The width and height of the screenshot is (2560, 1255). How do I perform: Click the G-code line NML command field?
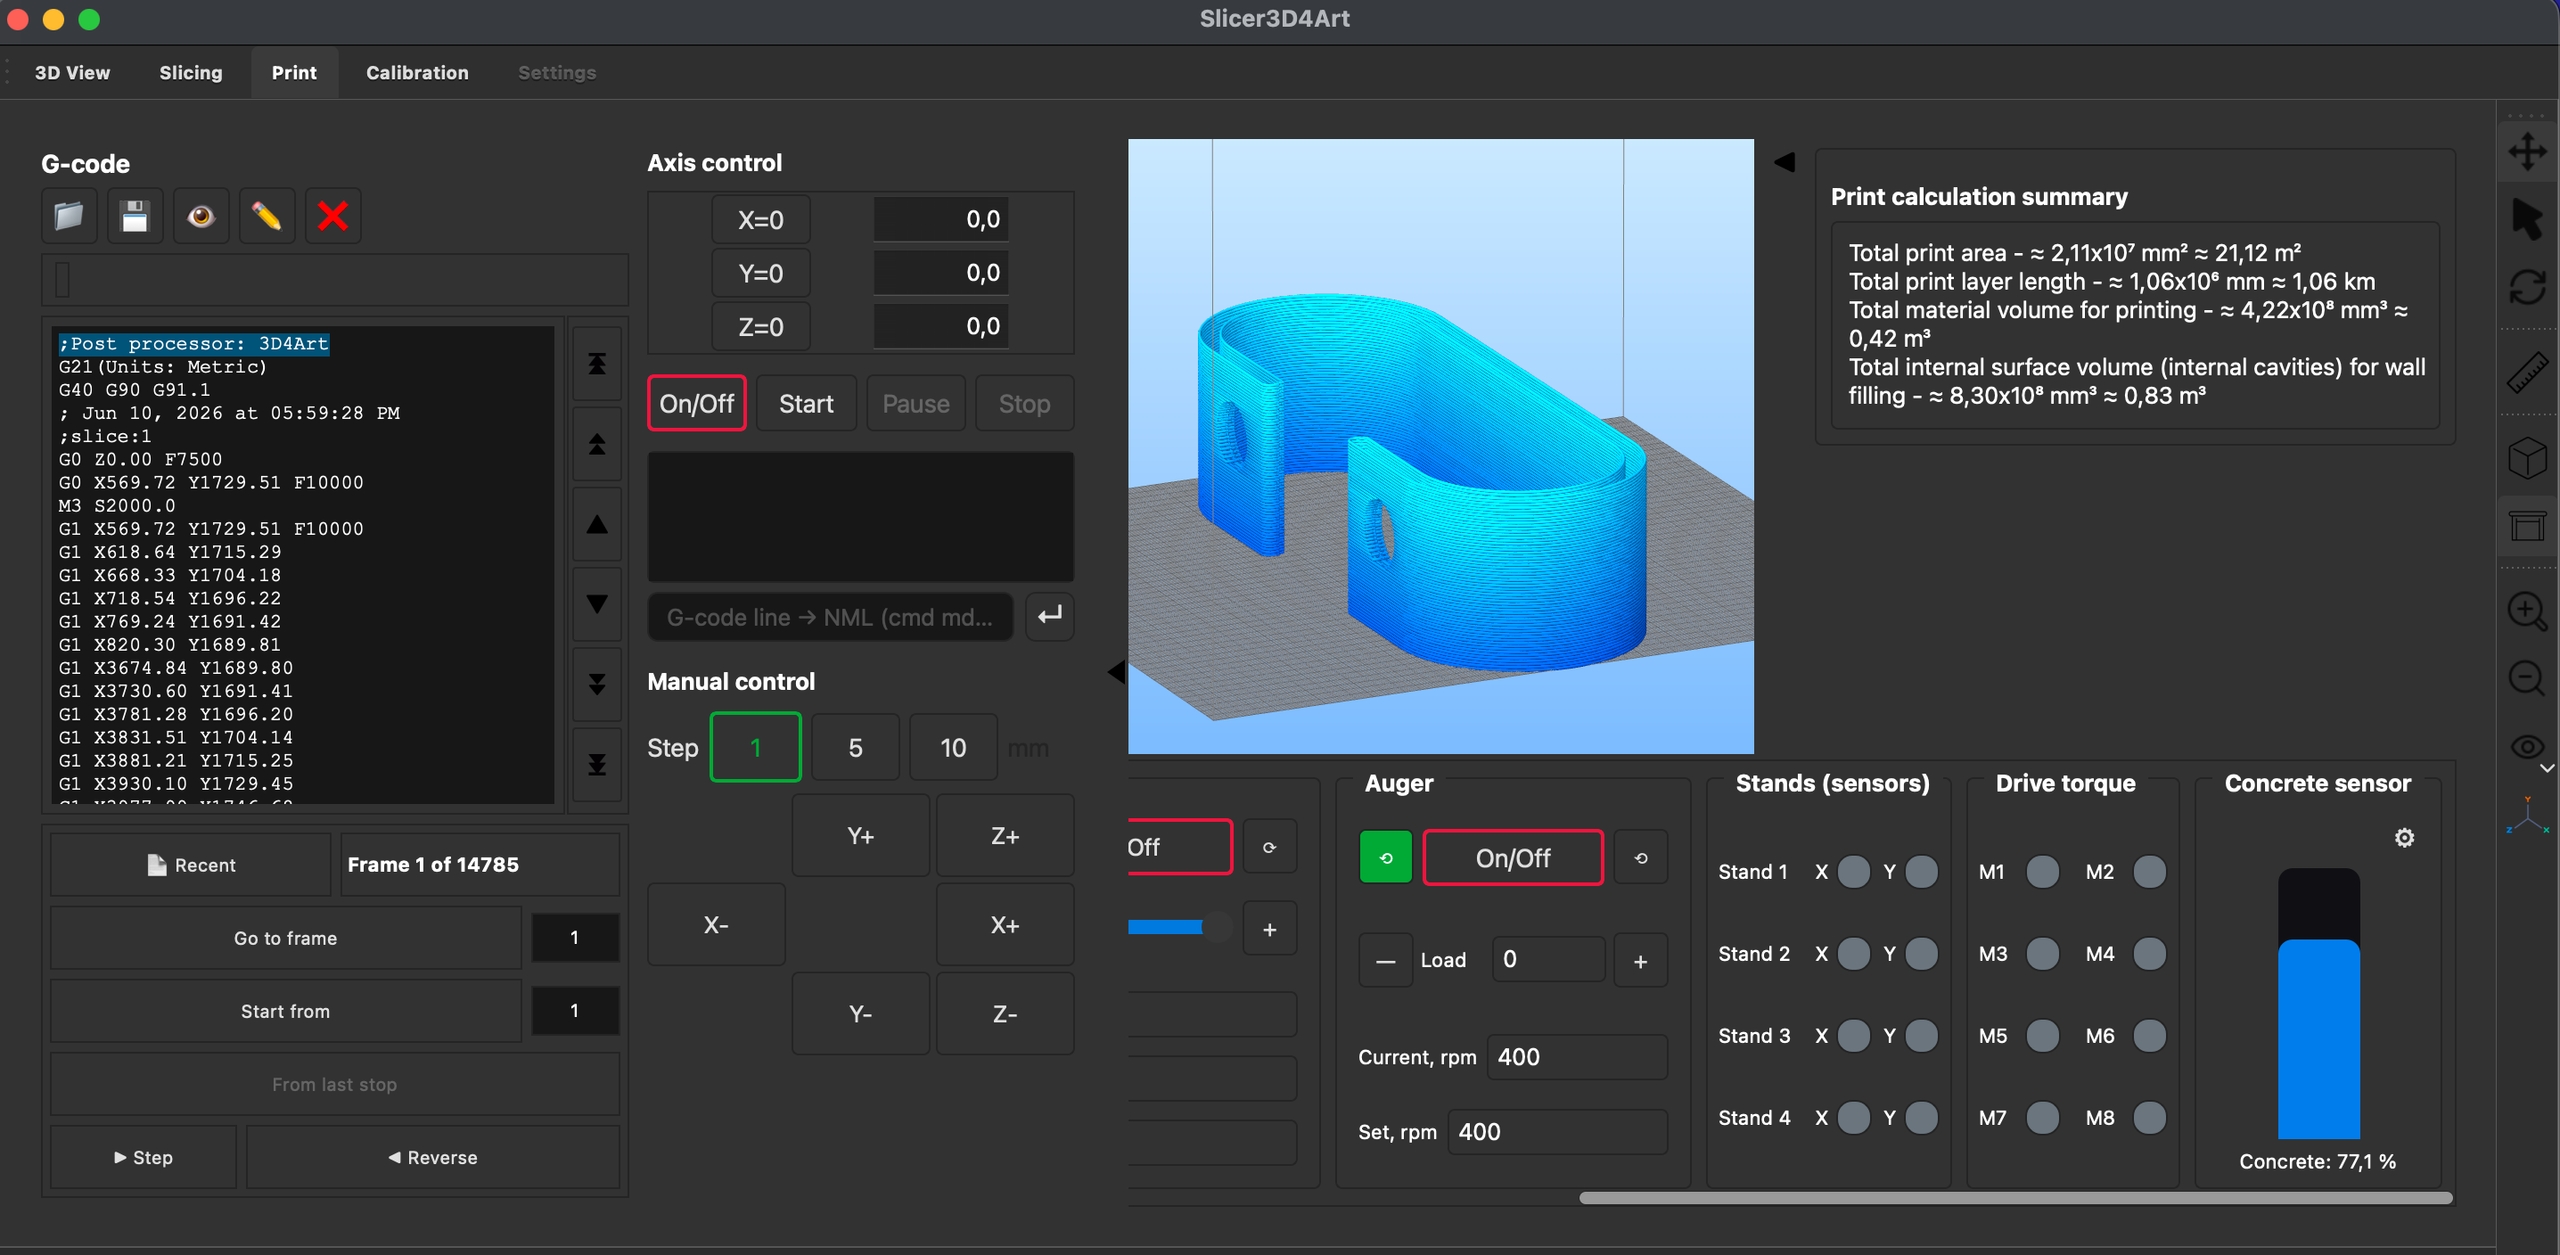(830, 617)
